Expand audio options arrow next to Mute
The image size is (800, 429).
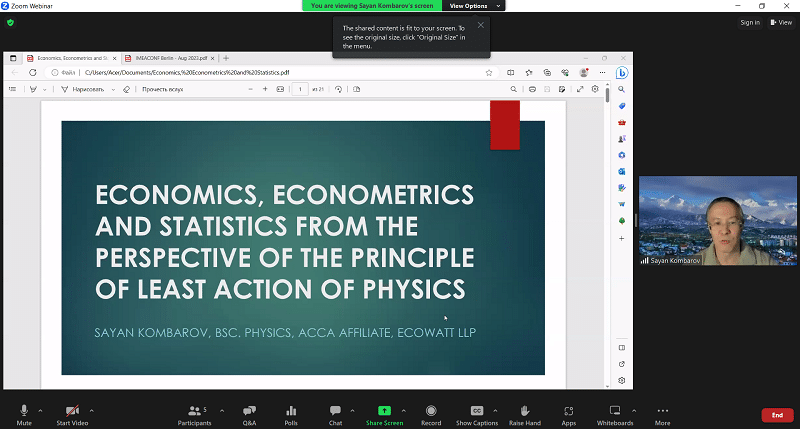[40, 410]
